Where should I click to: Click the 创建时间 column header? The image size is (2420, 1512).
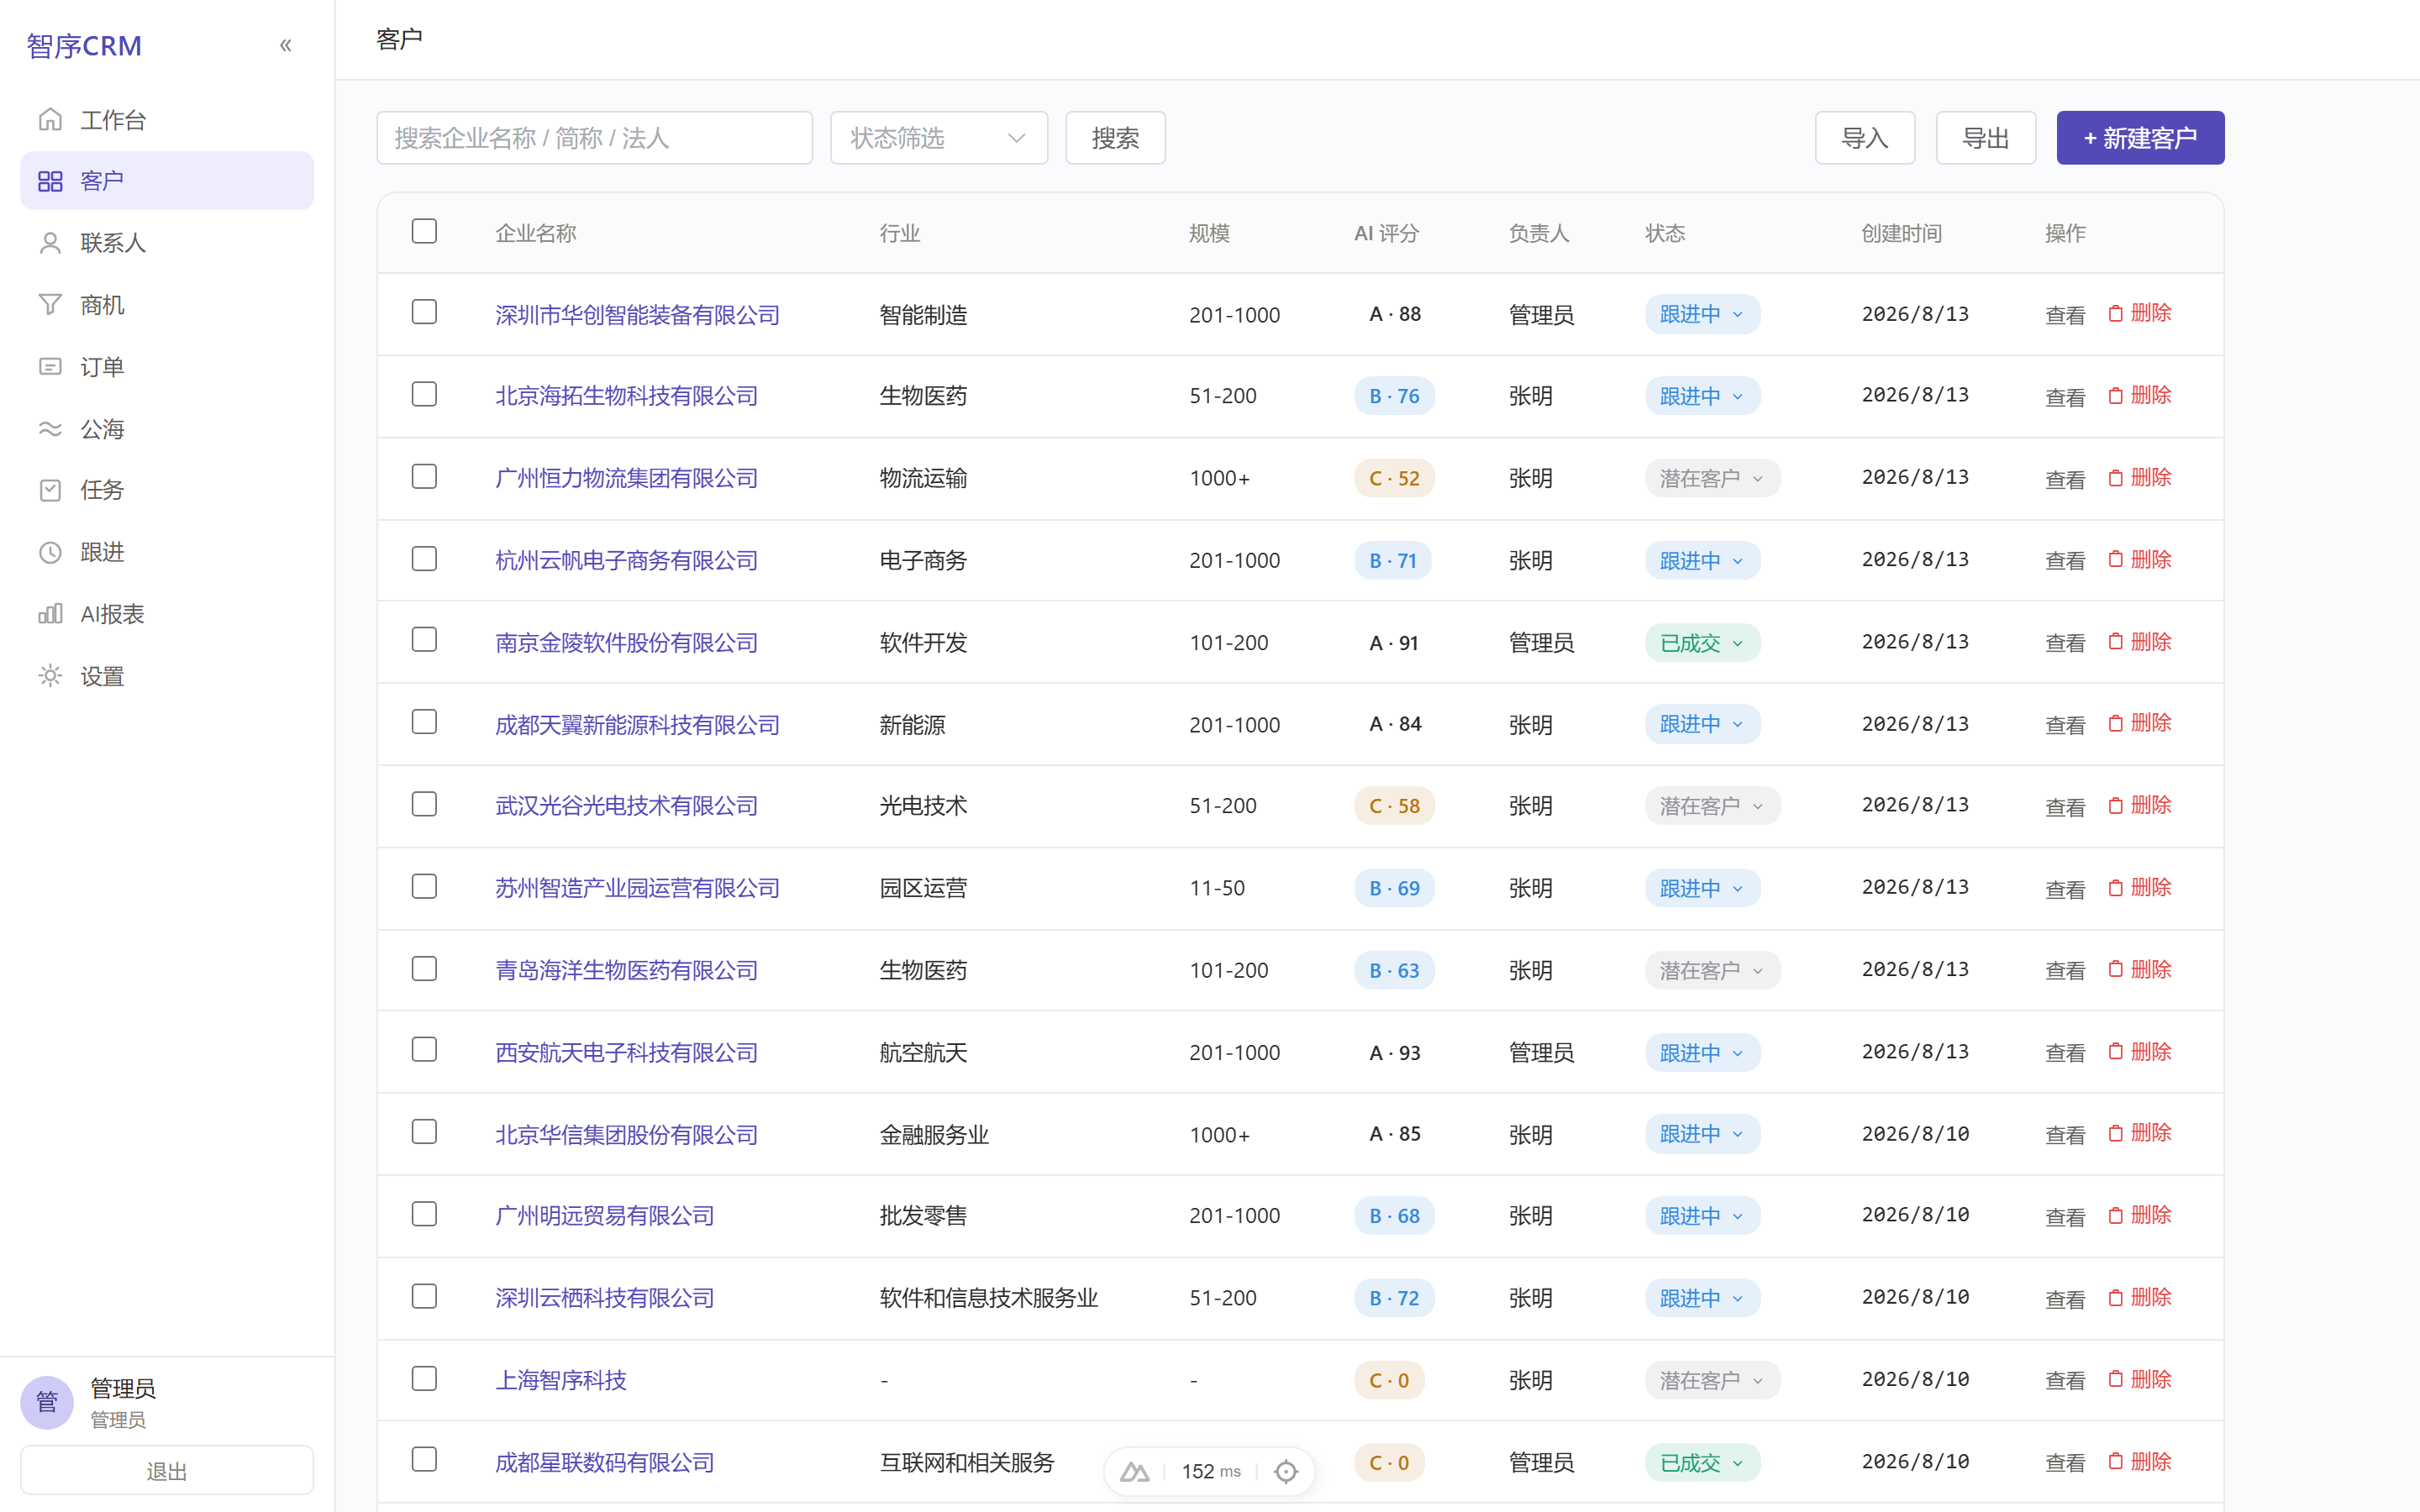[1901, 233]
